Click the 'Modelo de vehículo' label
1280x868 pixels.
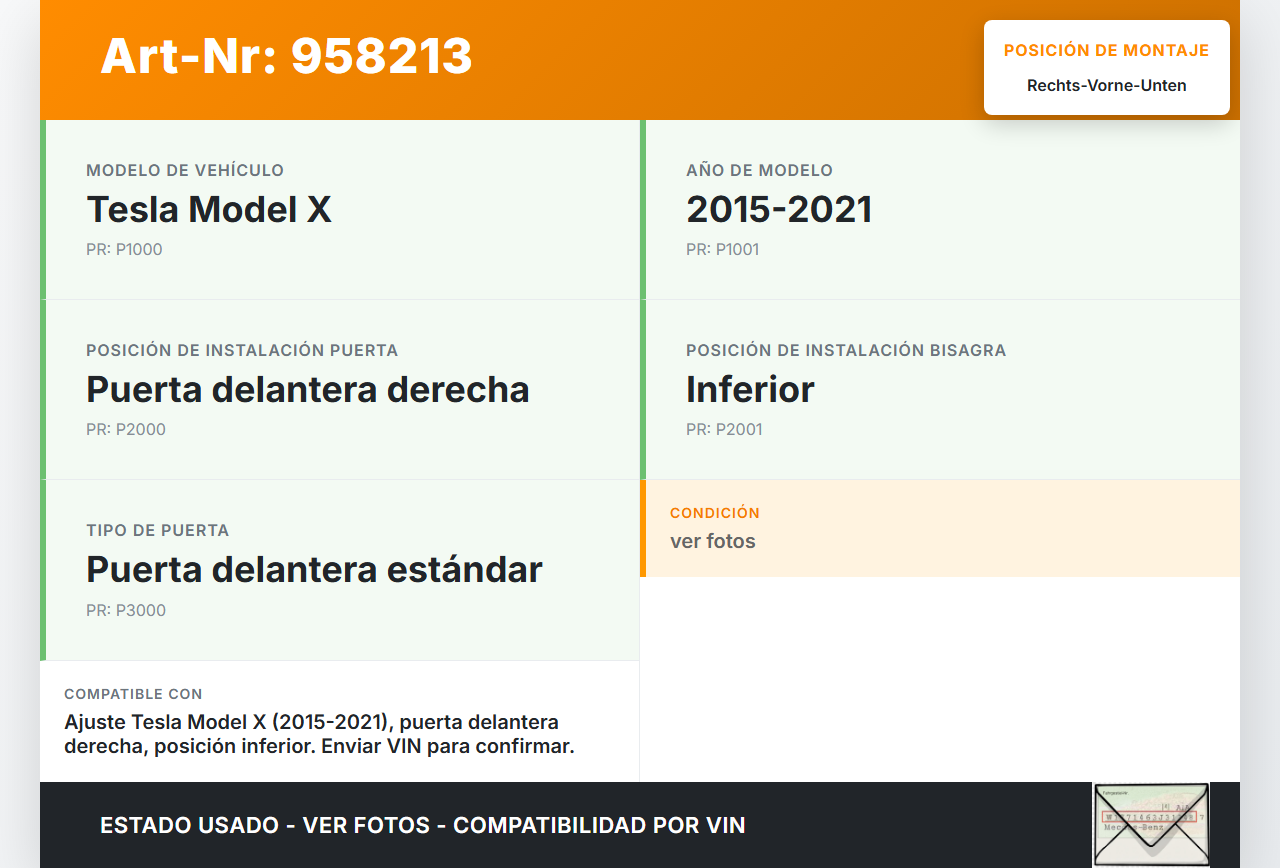point(185,170)
